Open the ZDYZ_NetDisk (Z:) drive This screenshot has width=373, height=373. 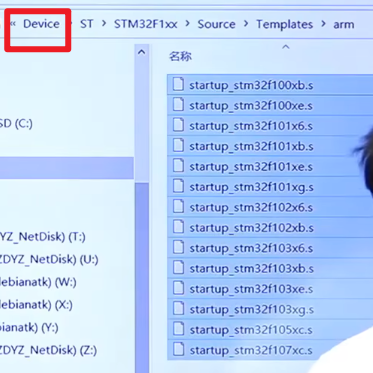pyautogui.click(x=49, y=350)
